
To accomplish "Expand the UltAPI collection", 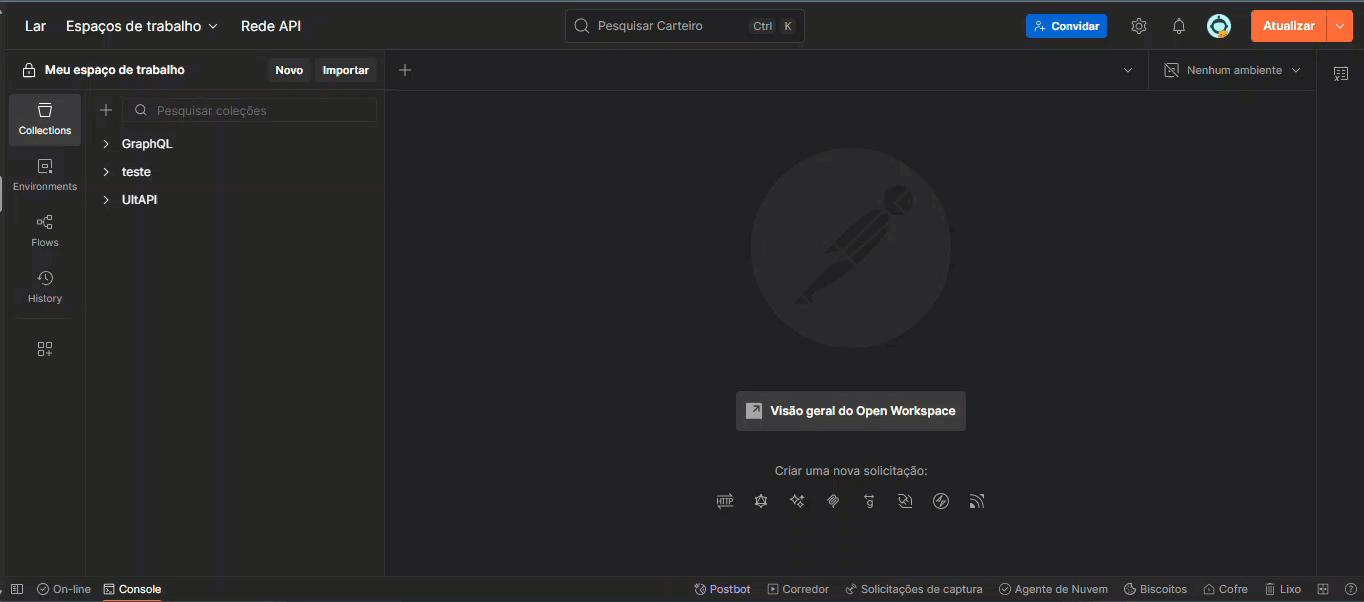I will (106, 200).
